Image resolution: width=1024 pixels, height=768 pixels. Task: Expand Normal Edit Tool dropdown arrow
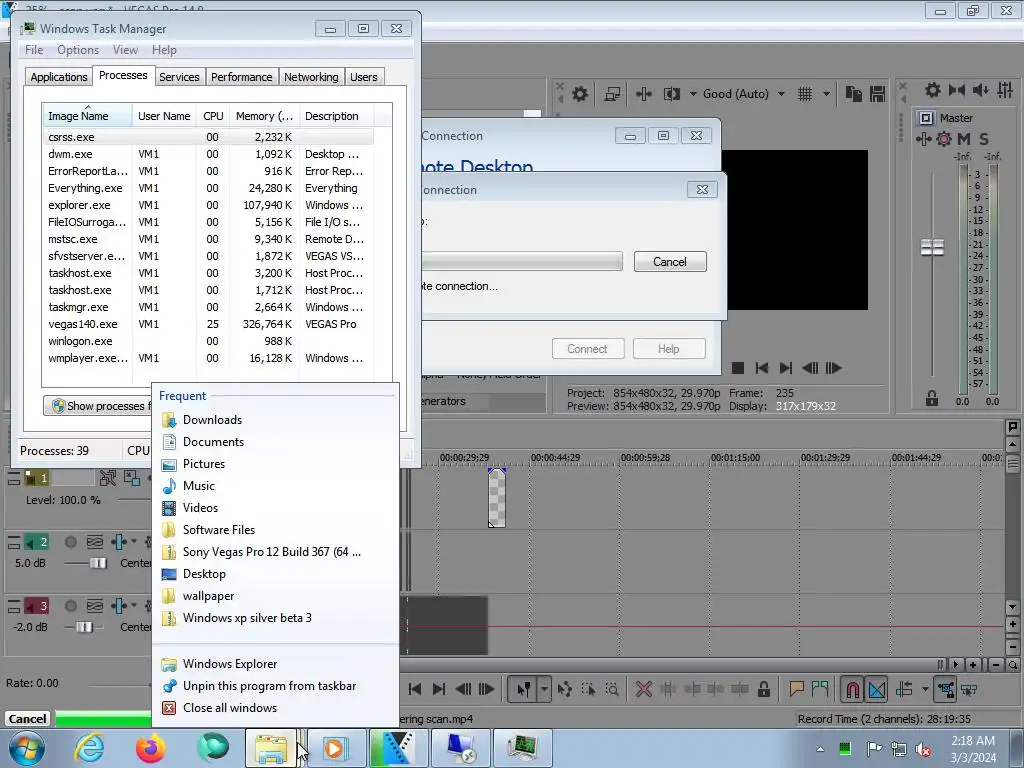[x=544, y=689]
